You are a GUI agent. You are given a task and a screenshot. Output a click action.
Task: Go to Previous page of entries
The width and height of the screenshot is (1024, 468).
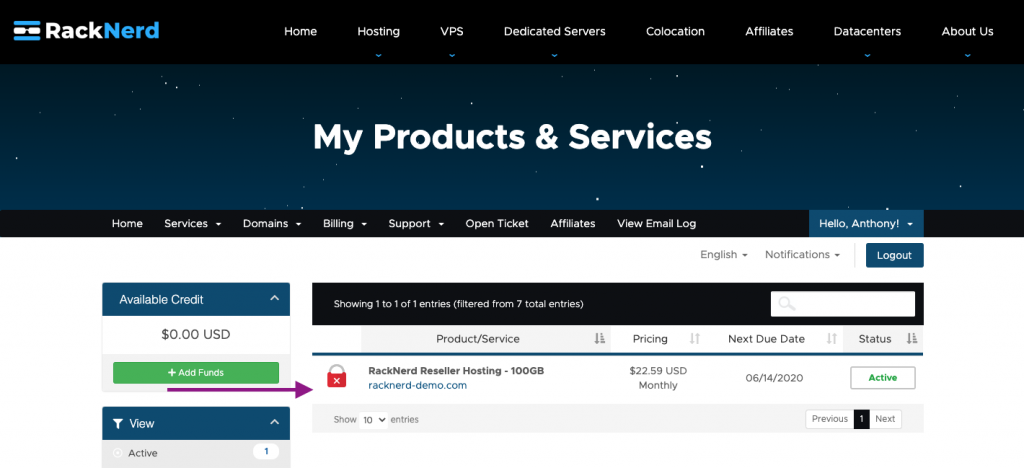[830, 419]
